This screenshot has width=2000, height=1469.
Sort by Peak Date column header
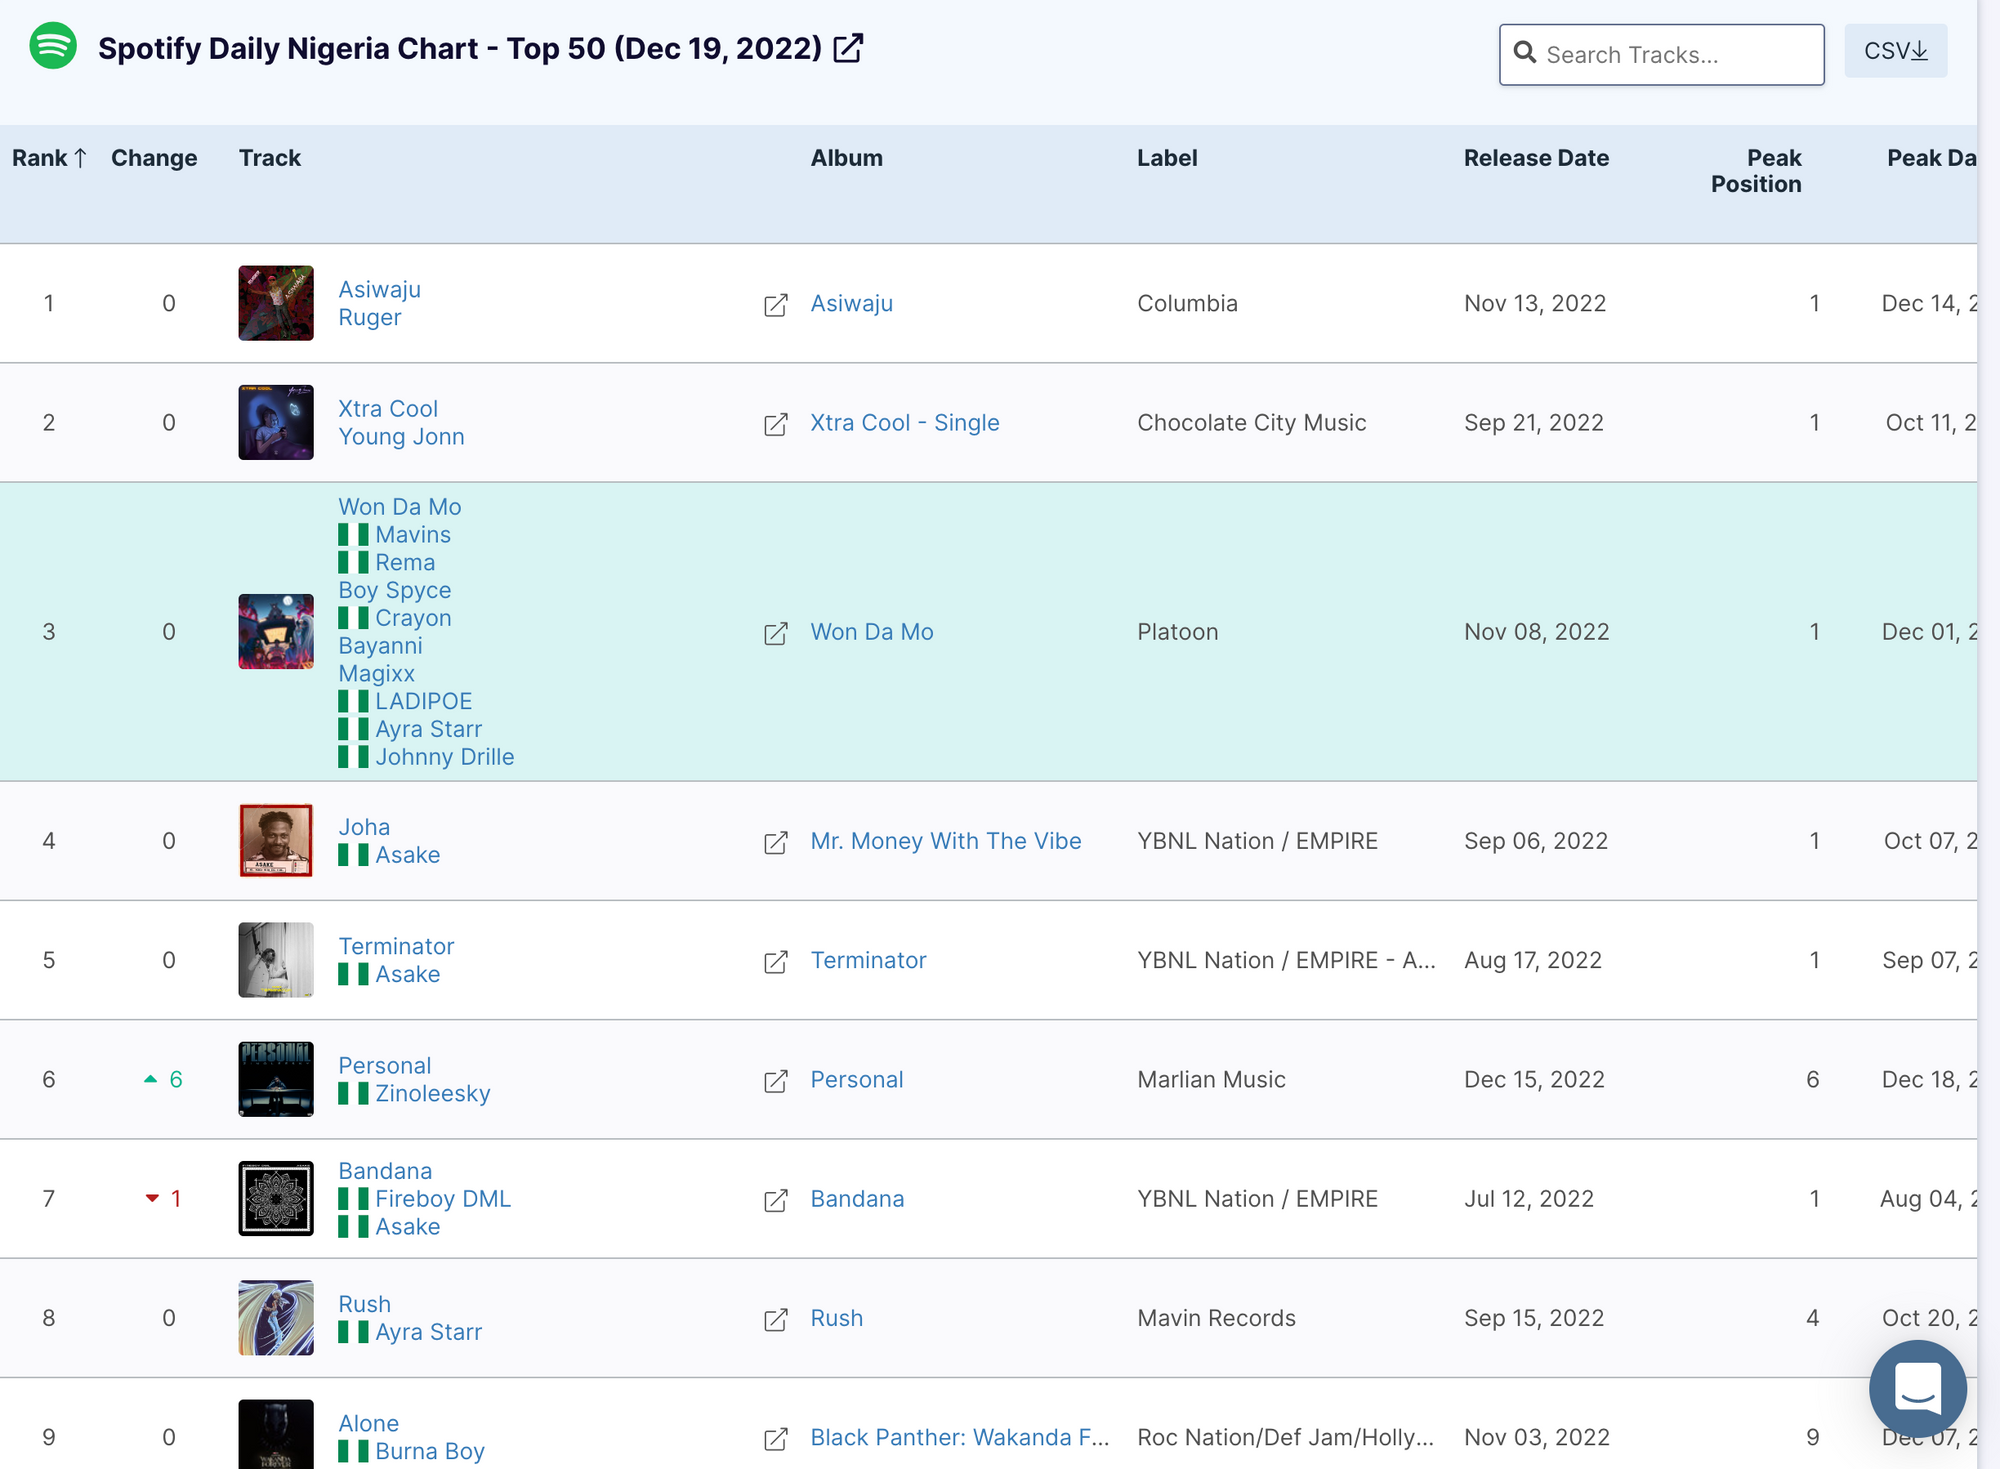[1931, 158]
